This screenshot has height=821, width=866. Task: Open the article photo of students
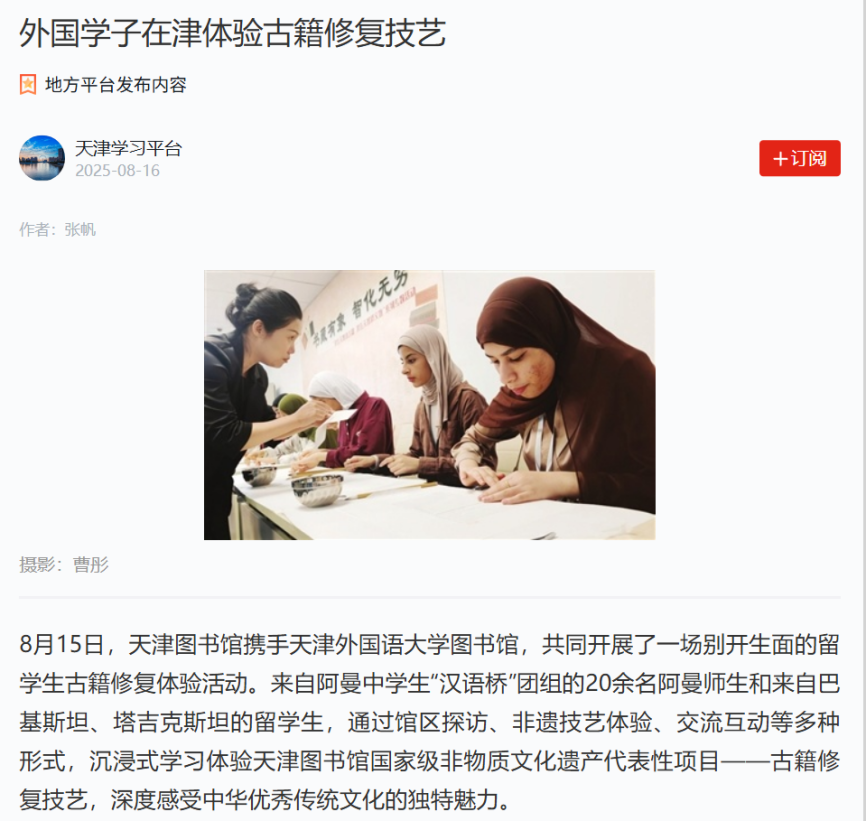(430, 405)
